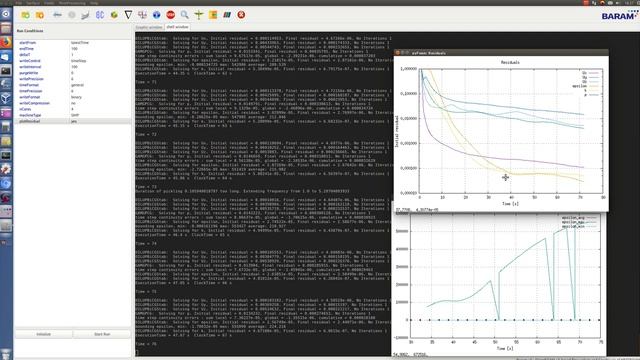
Task: Click the red system tray indicator icon
Action: 586,2
